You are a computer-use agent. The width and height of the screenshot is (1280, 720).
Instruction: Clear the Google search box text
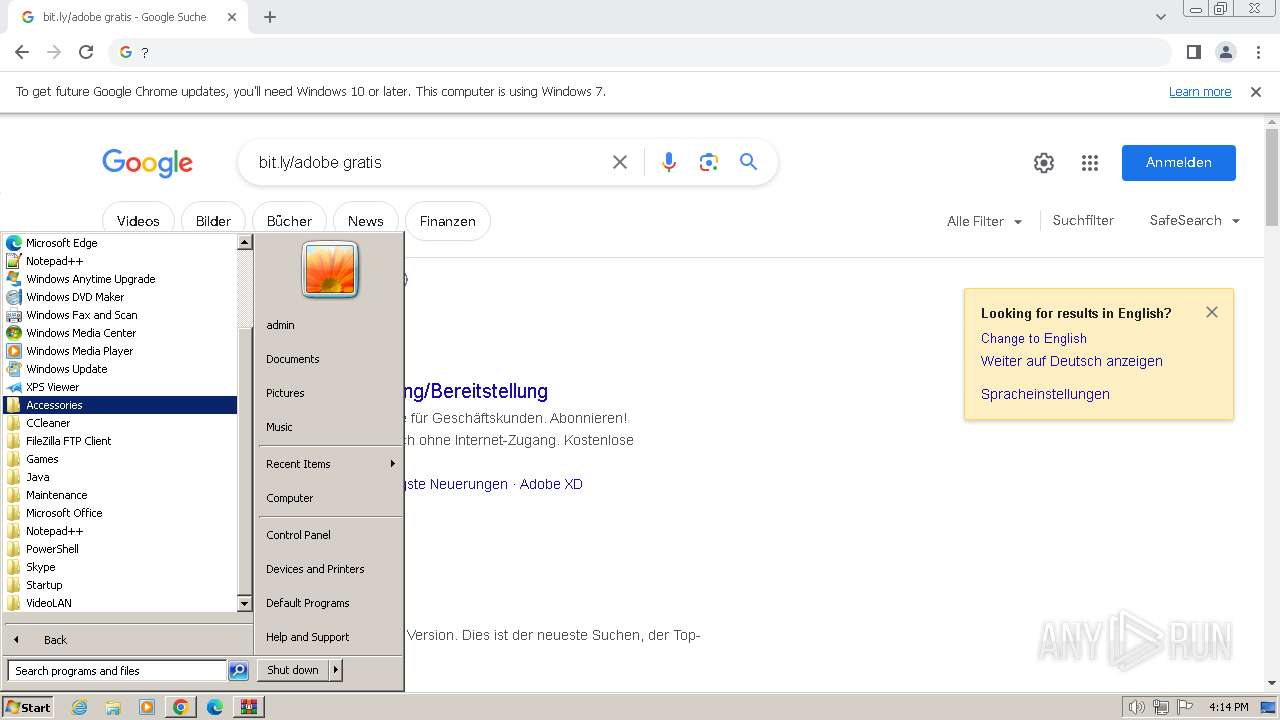point(620,162)
